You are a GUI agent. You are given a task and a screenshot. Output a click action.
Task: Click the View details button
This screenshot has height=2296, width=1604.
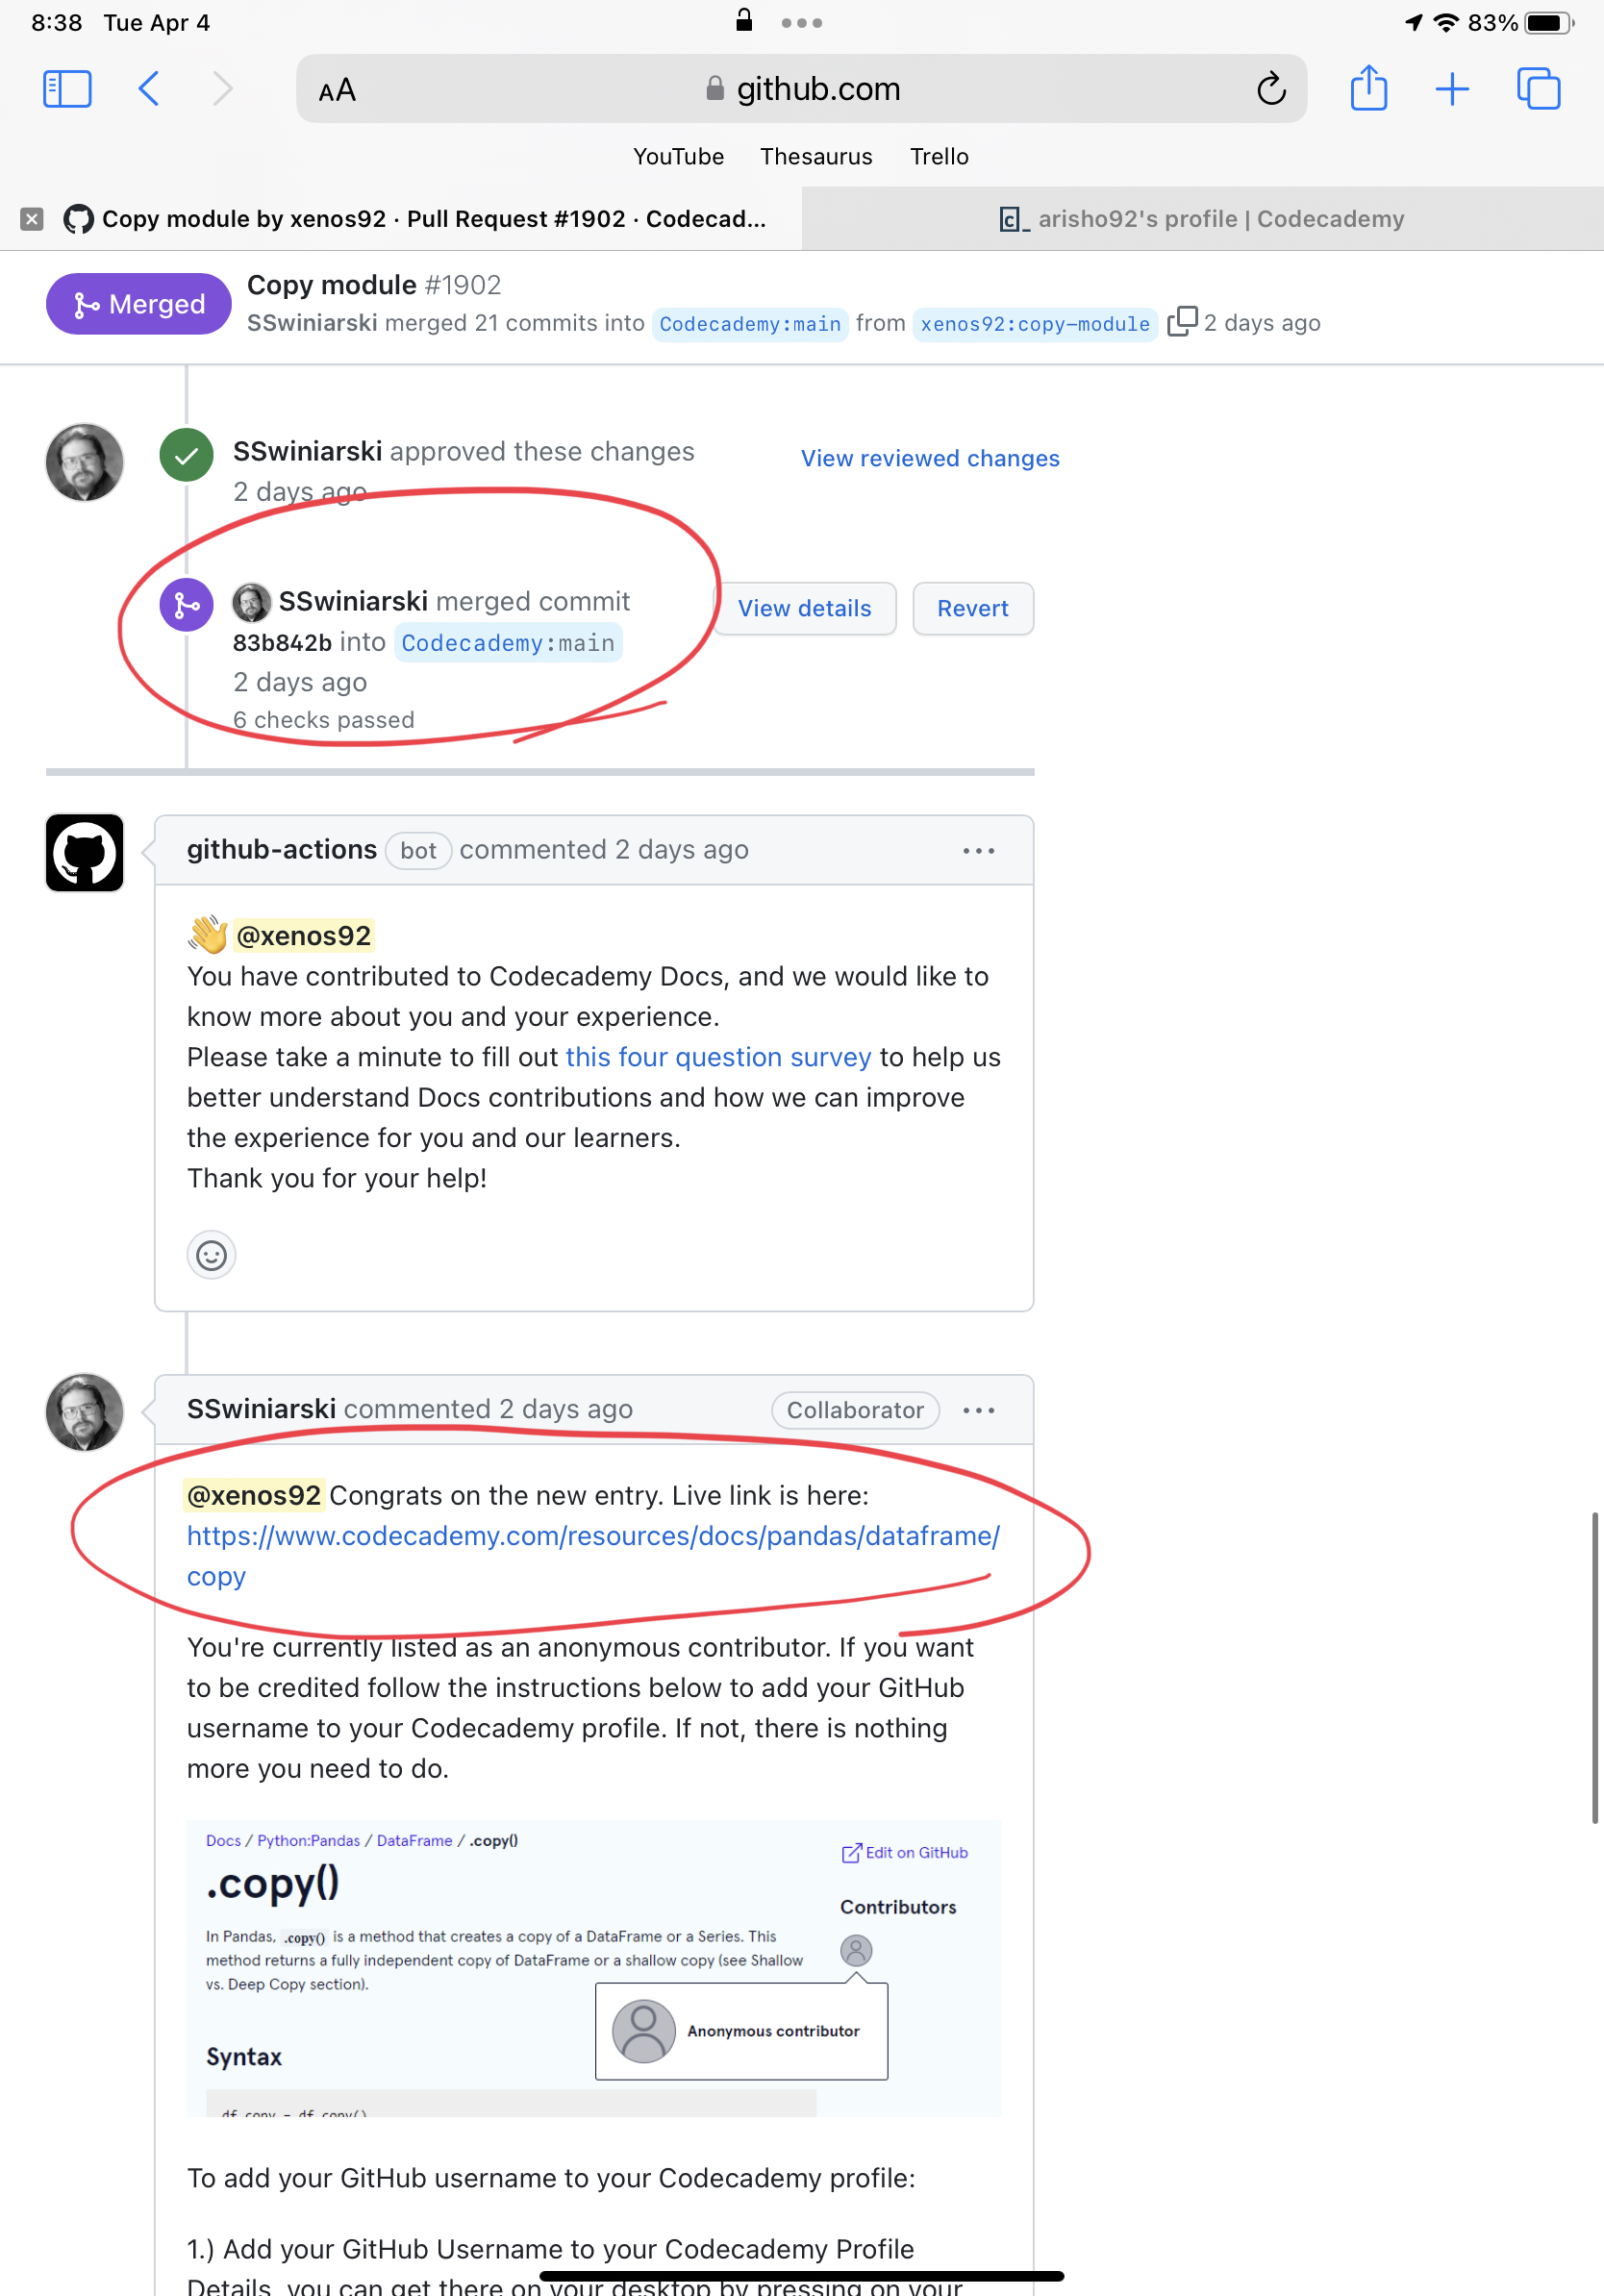pos(804,608)
